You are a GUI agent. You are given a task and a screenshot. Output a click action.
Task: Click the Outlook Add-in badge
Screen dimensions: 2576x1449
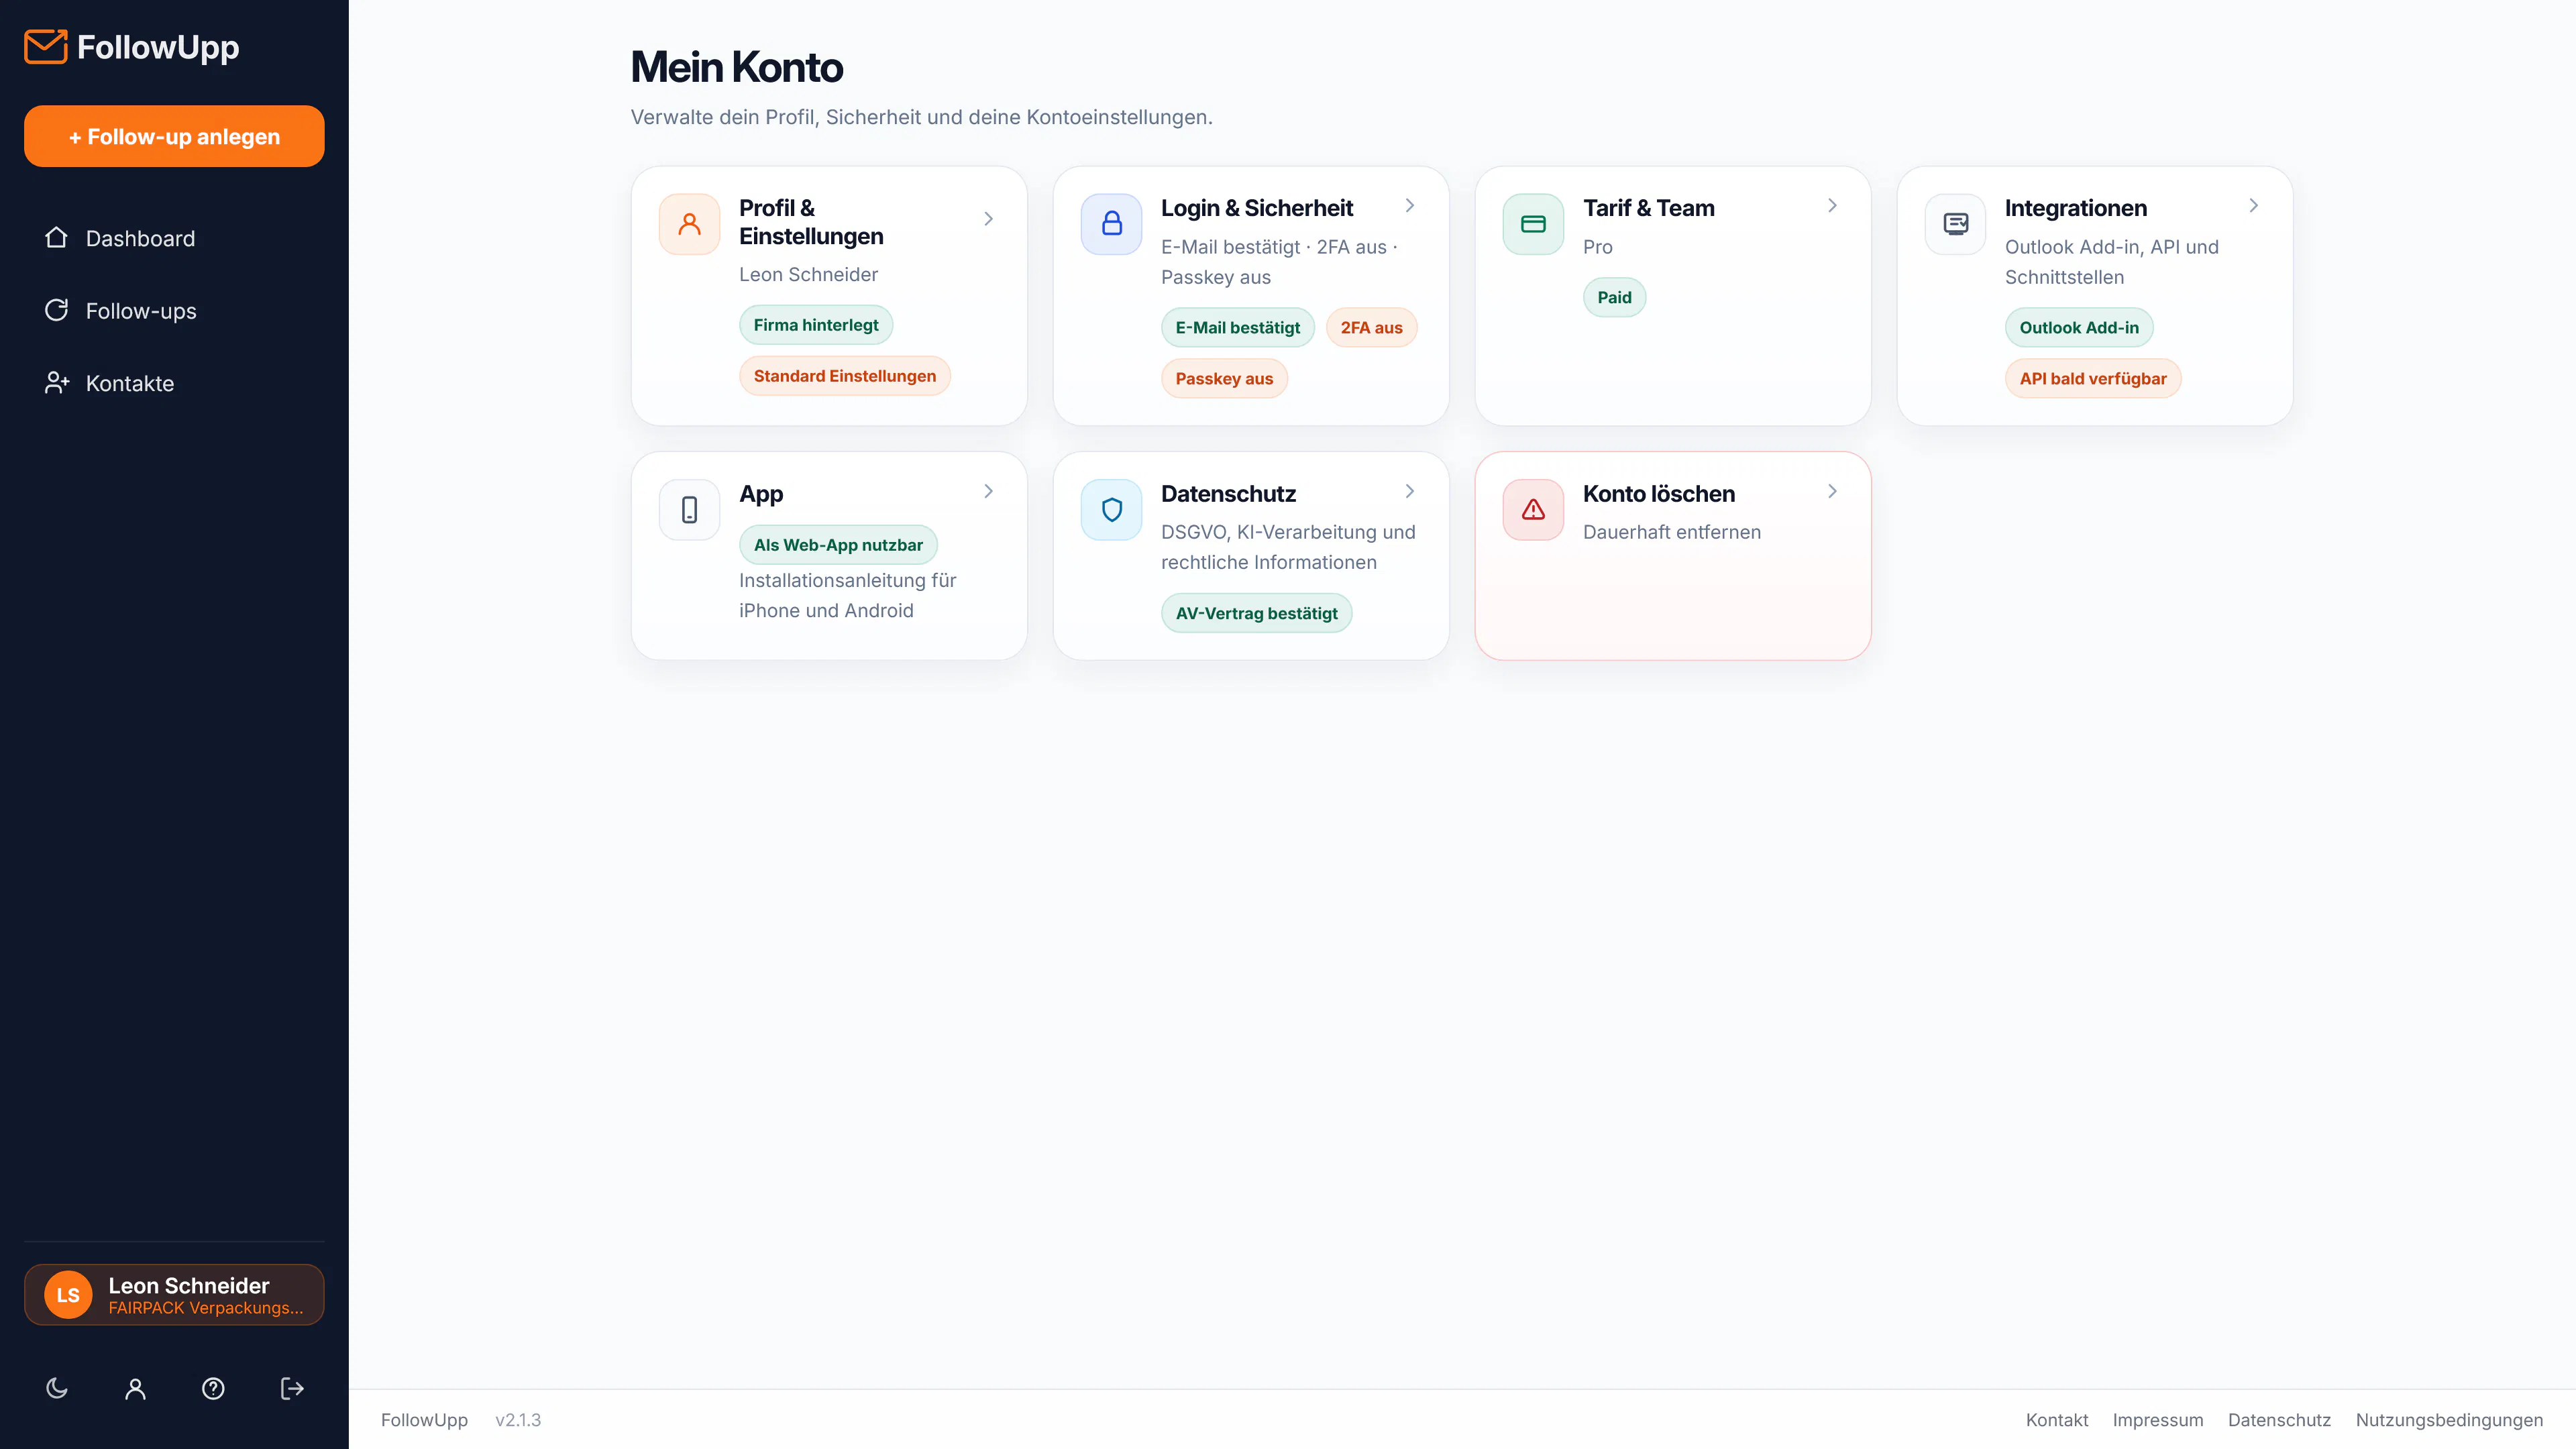click(x=2079, y=328)
